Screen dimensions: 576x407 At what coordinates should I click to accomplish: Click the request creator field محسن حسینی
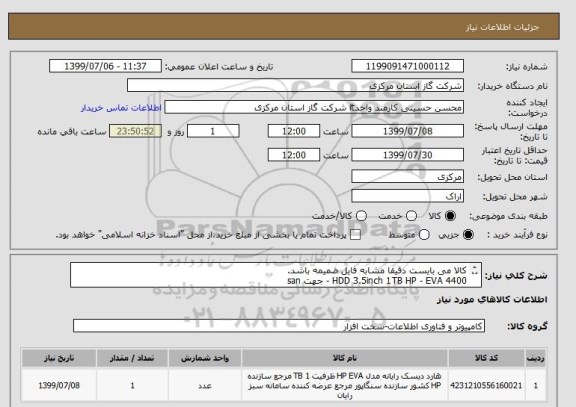314,108
